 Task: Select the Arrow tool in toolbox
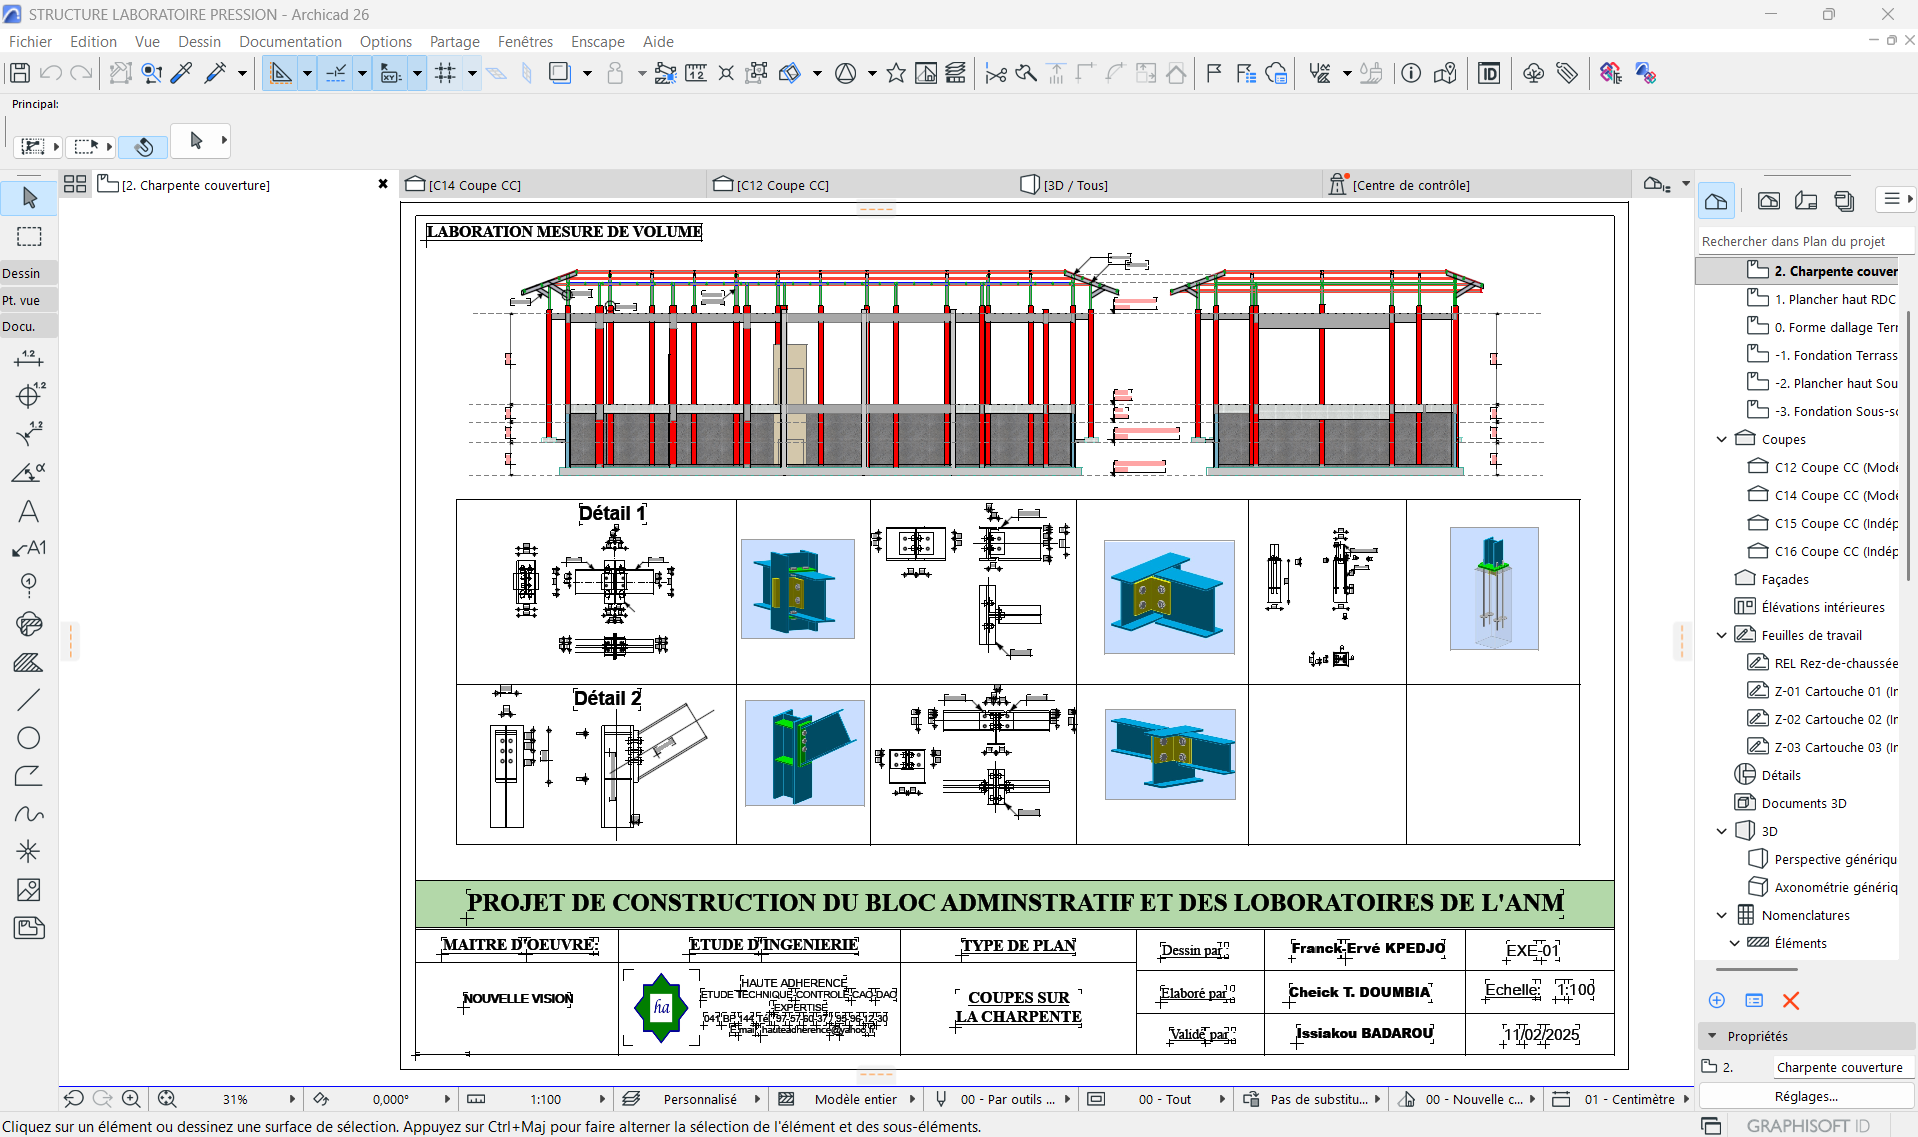(29, 198)
